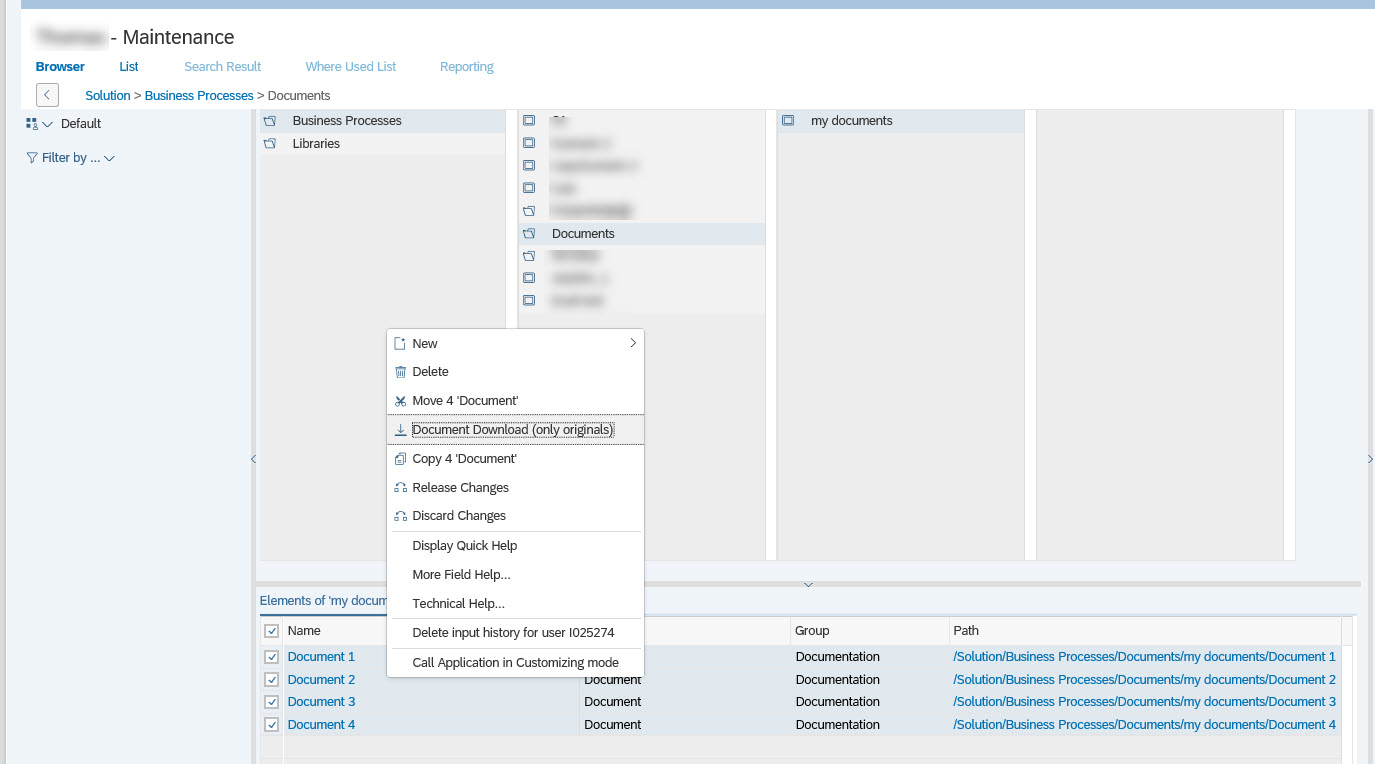Click the Discard Changes icon
Viewport: 1375px width, 764px height.
[400, 516]
